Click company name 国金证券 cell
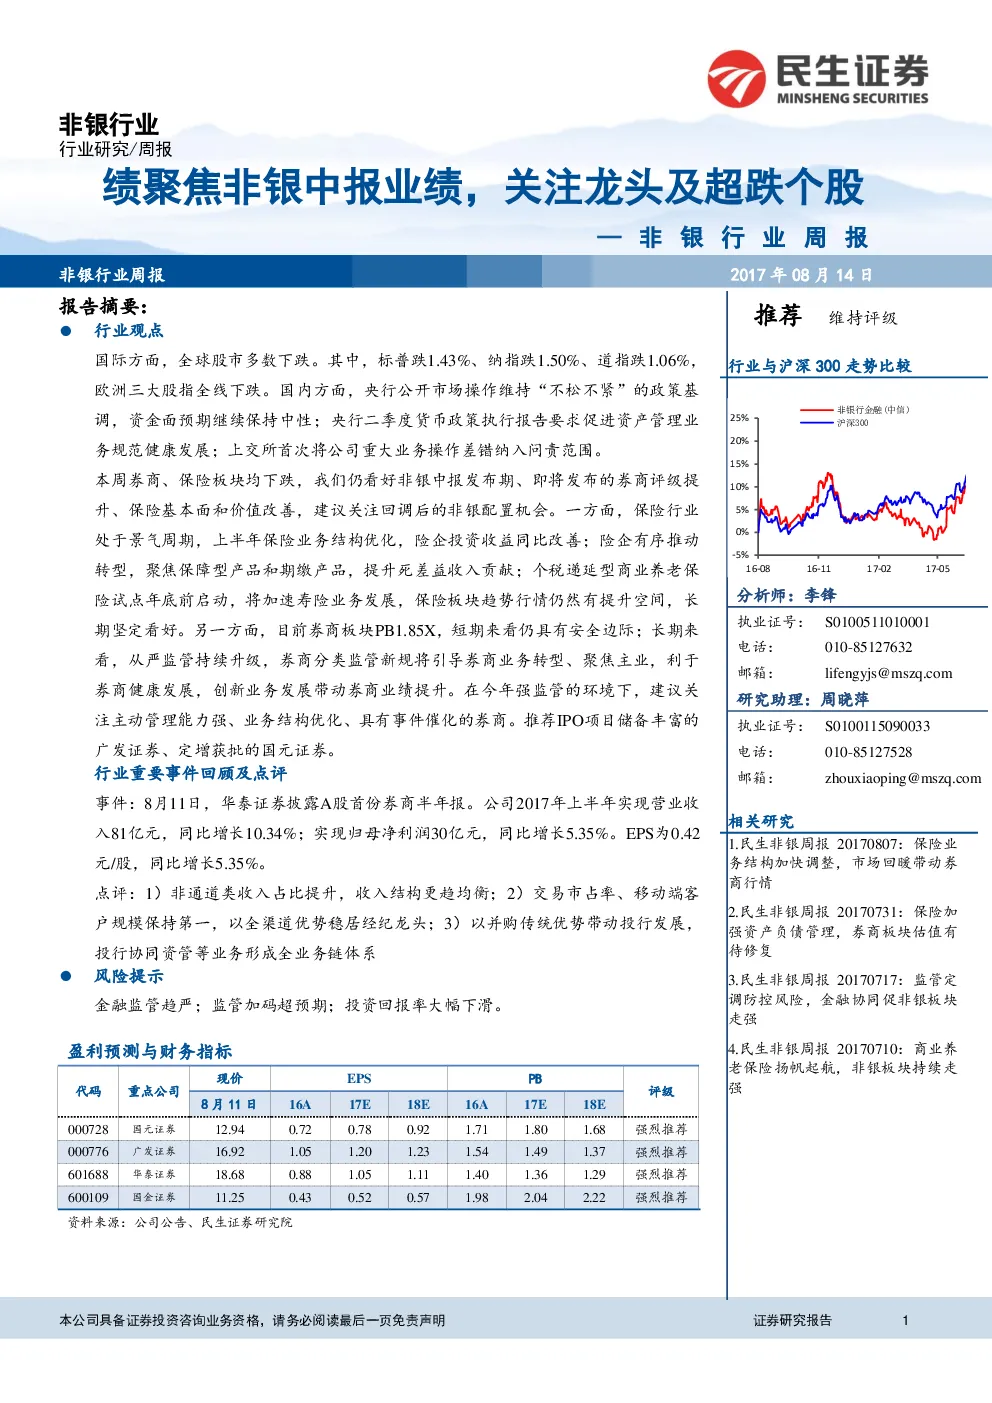 click(x=154, y=1198)
